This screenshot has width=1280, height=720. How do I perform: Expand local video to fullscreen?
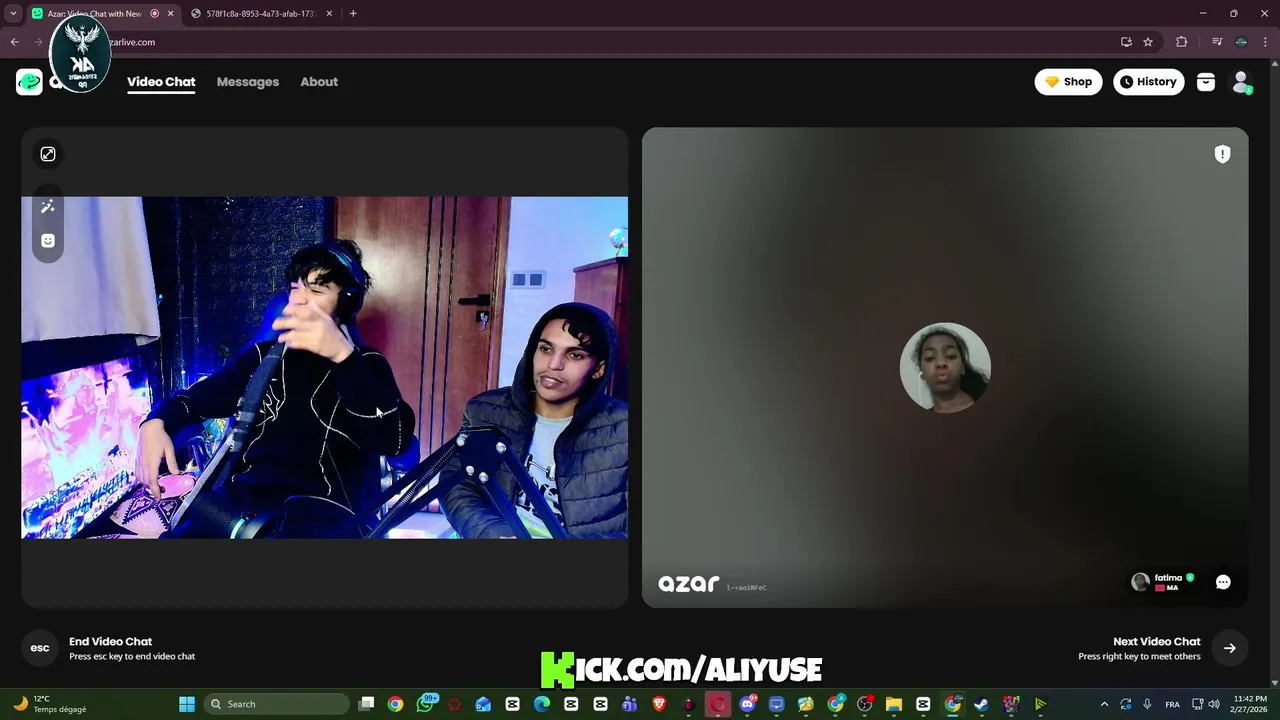point(48,154)
